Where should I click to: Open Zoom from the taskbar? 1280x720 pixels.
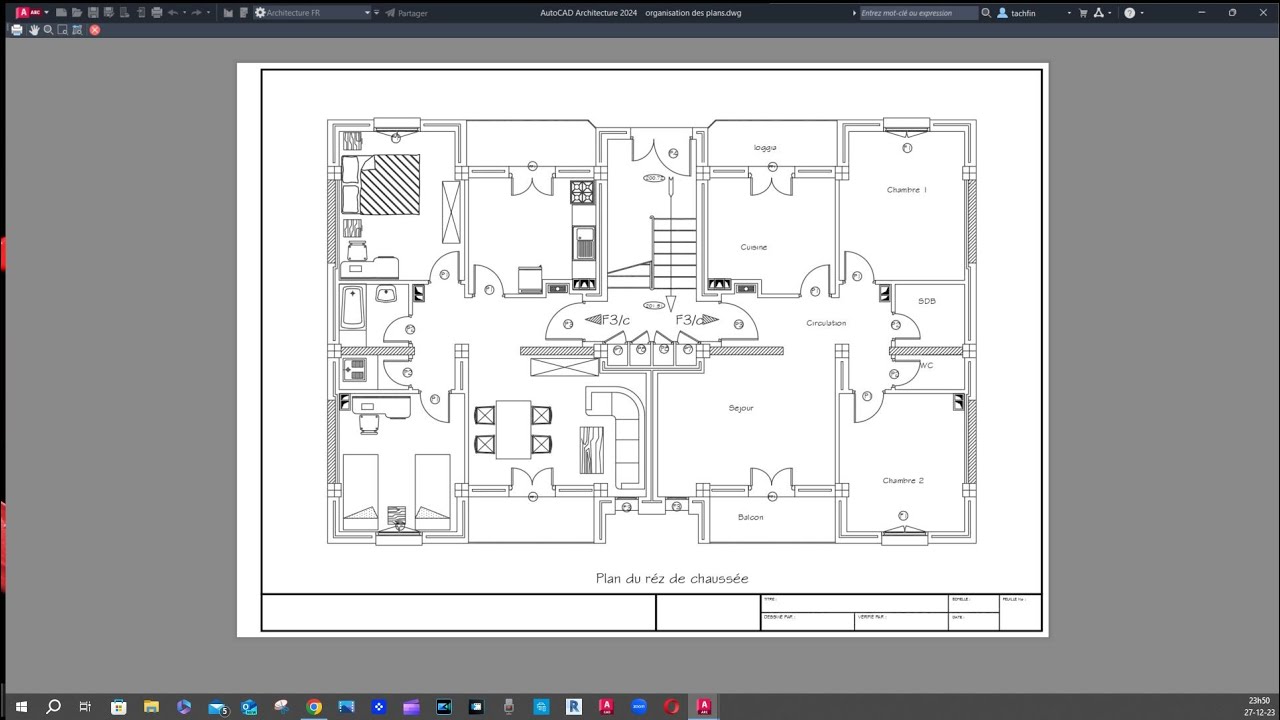[x=639, y=707]
